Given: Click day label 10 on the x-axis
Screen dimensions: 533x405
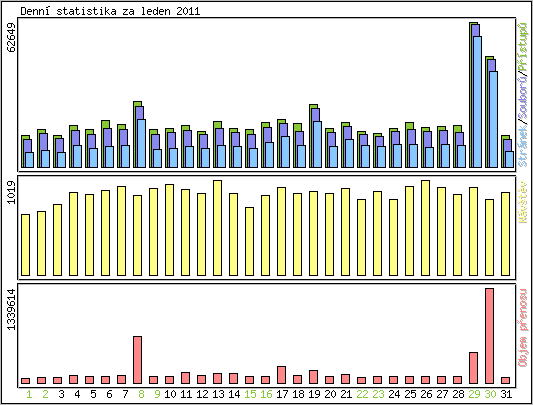Looking at the screenshot, I should tap(170, 394).
